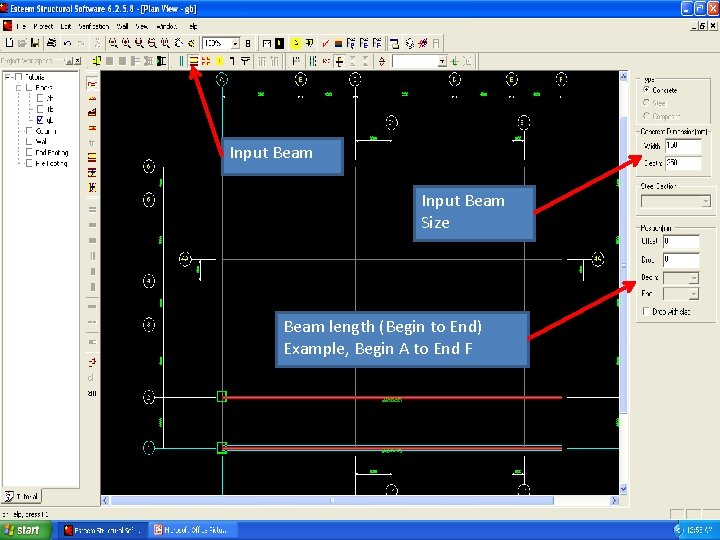Click the yellow highlighted icon in top toolbar
The height and width of the screenshot is (540, 720).
296,43
